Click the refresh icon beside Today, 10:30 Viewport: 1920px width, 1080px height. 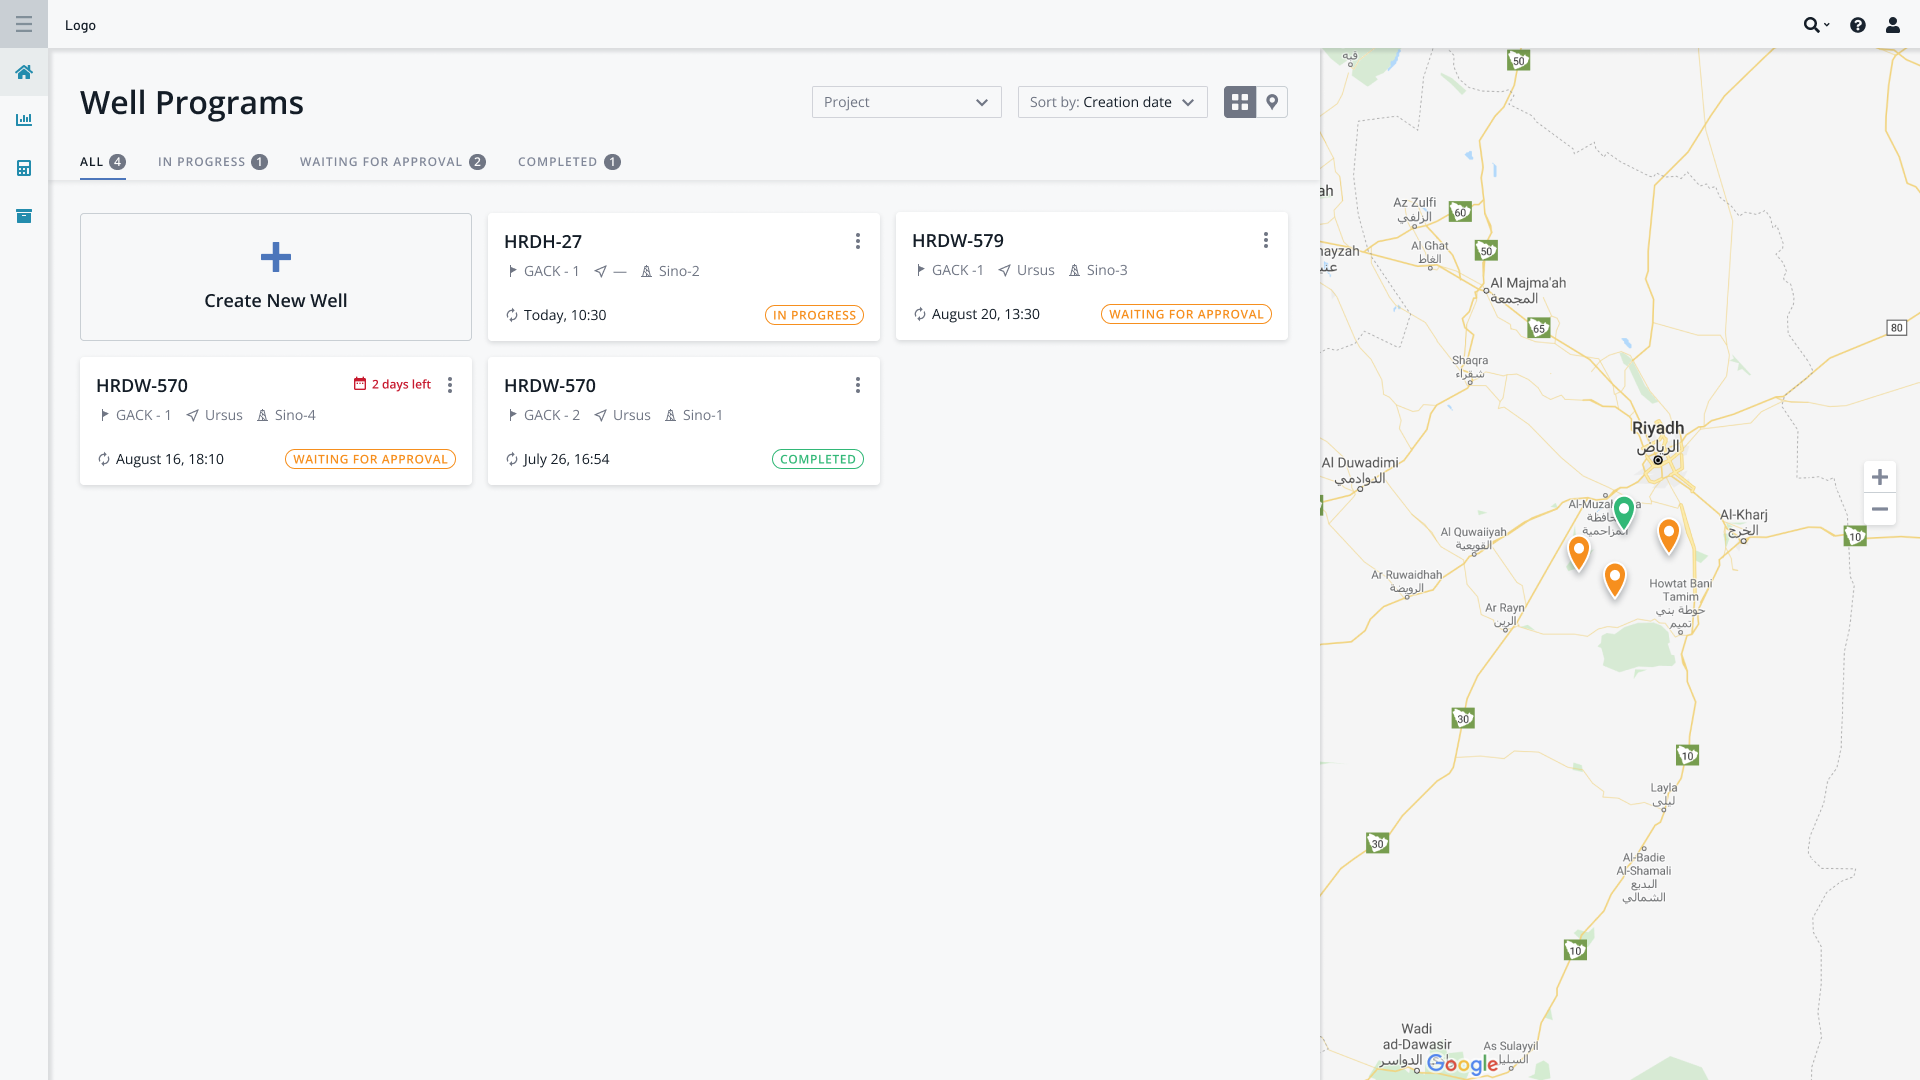512,315
